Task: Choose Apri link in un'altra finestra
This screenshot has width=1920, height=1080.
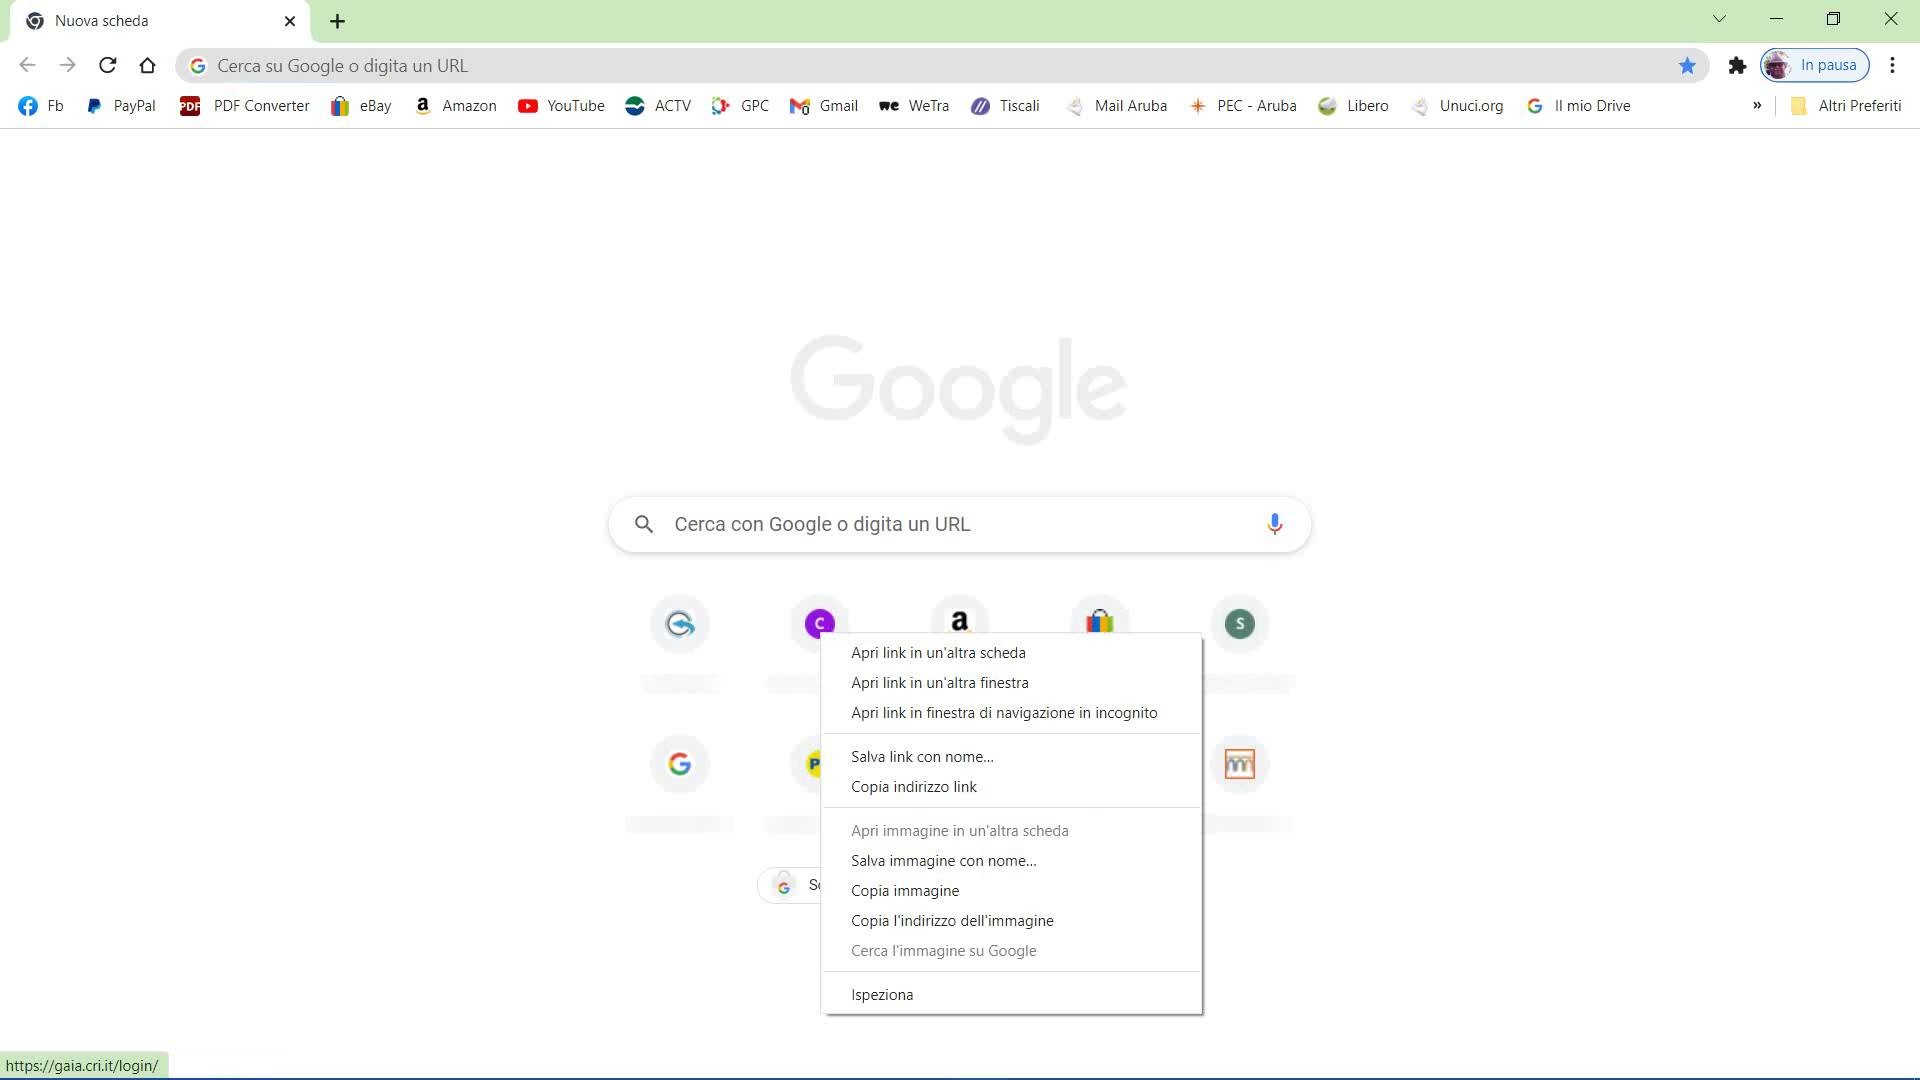Action: 1011,683
